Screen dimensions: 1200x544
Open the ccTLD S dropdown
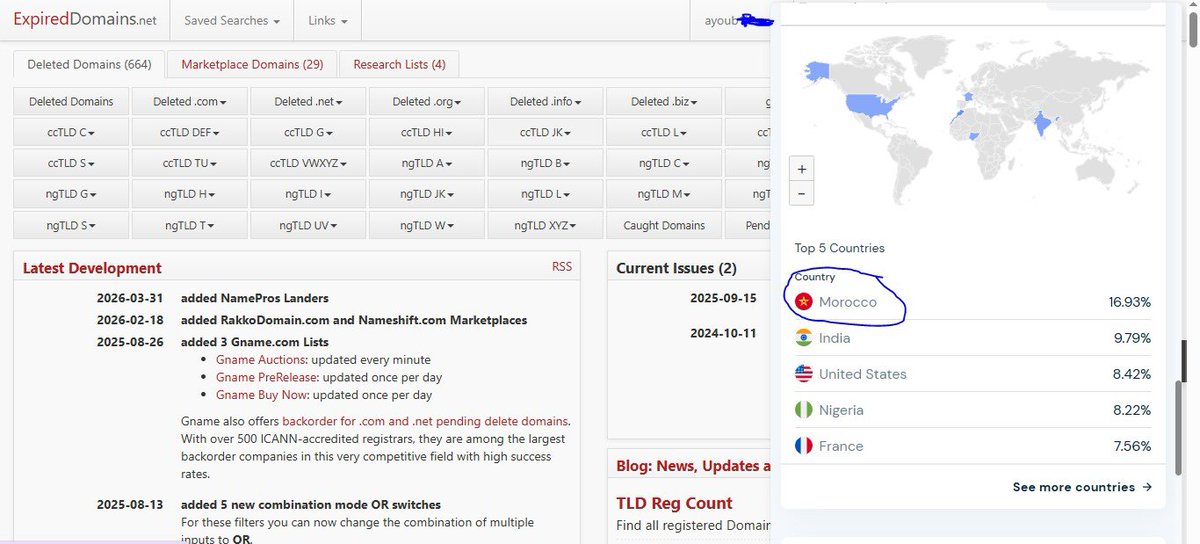[71, 163]
